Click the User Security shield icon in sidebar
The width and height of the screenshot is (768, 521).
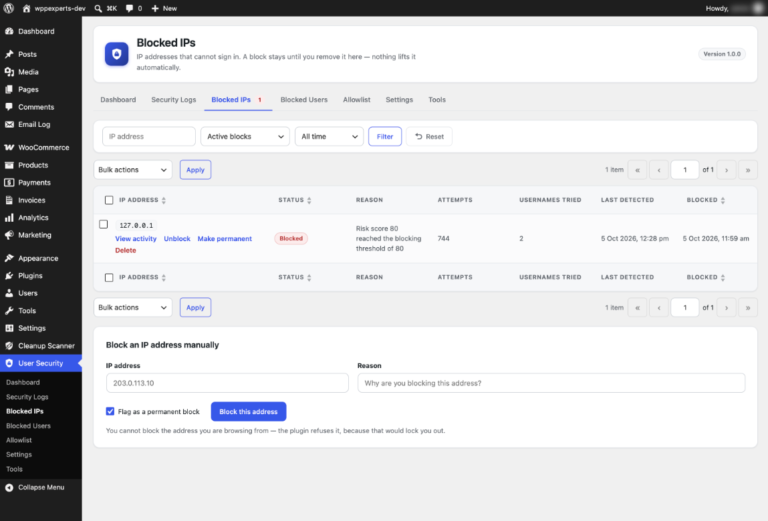point(9,363)
